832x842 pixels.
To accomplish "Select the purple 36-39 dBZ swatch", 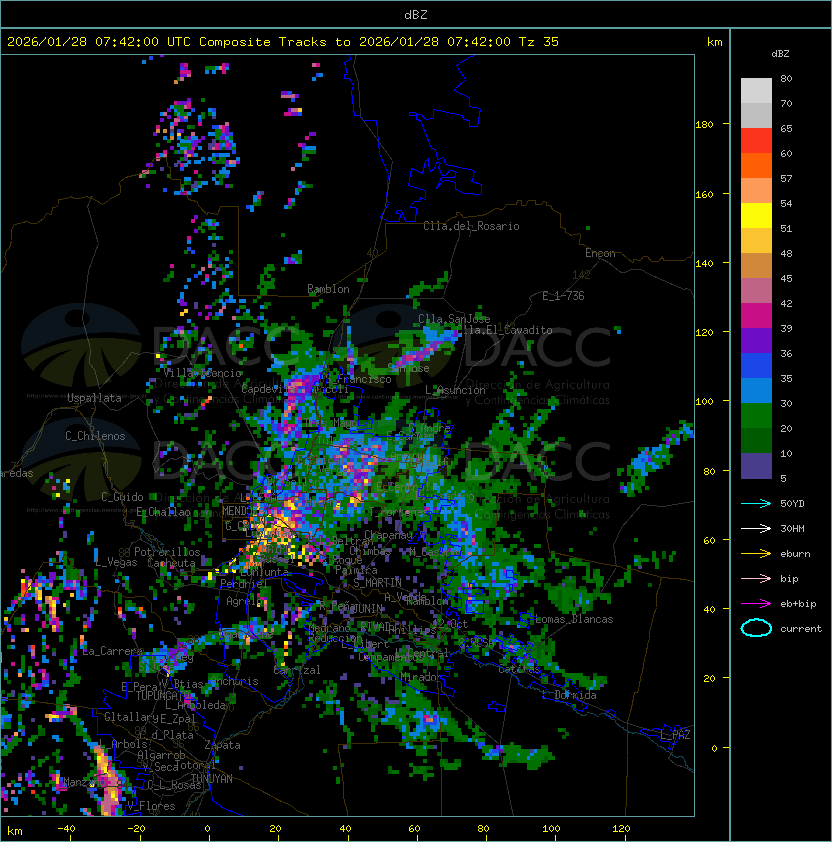I will point(756,341).
